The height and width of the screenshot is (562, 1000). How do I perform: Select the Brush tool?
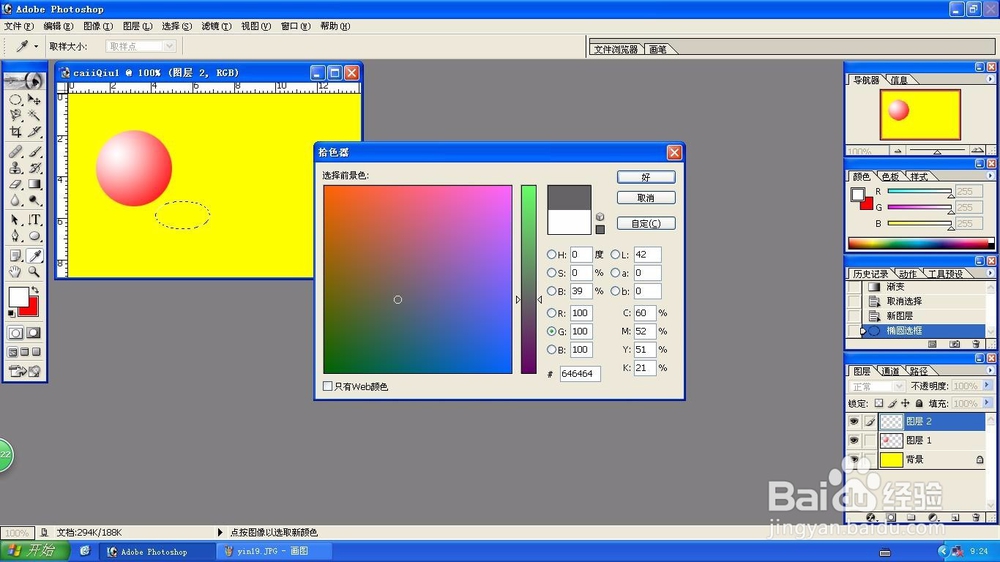point(34,152)
